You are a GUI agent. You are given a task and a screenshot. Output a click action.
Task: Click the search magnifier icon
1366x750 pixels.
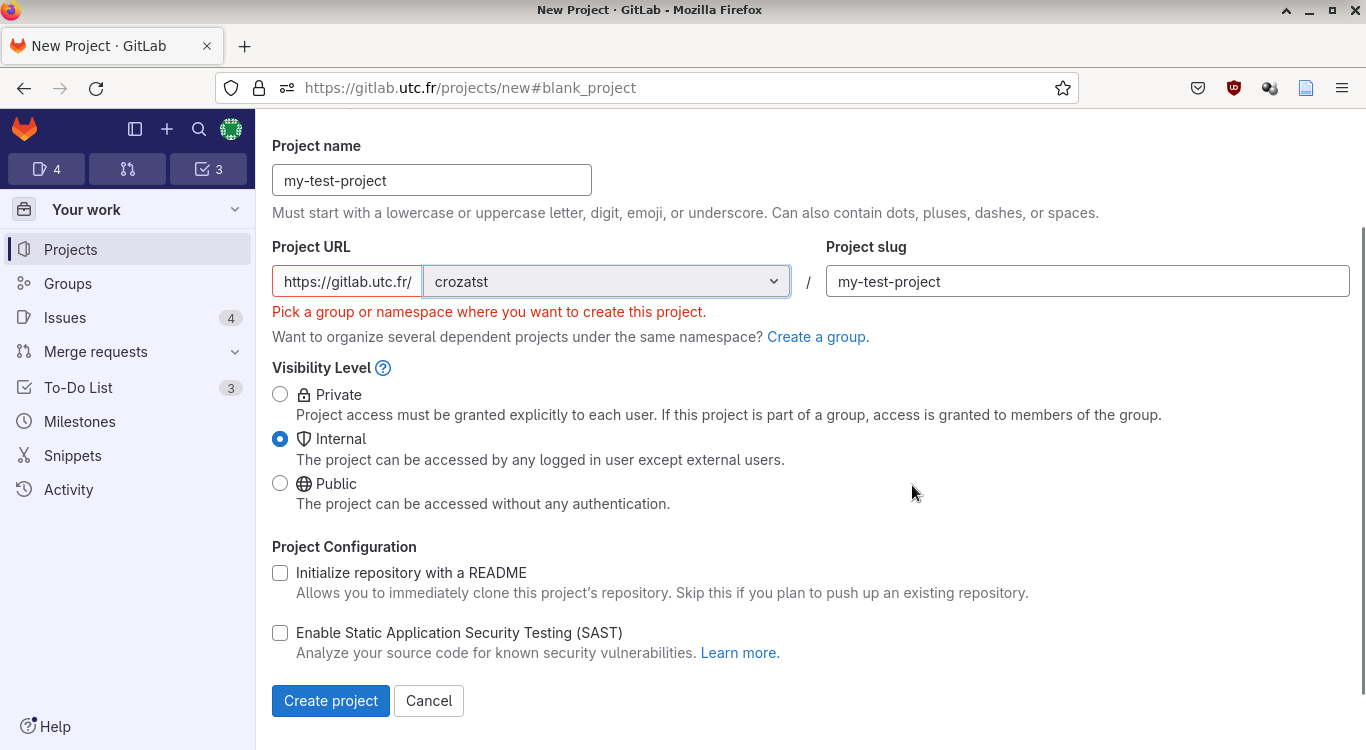coord(199,129)
